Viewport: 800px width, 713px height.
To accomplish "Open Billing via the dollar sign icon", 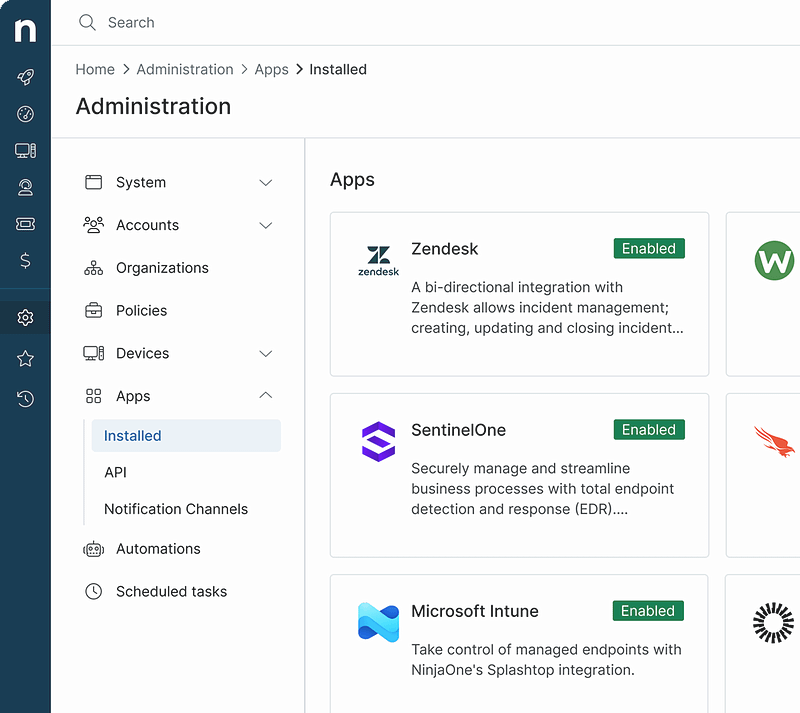I will (x=24, y=261).
